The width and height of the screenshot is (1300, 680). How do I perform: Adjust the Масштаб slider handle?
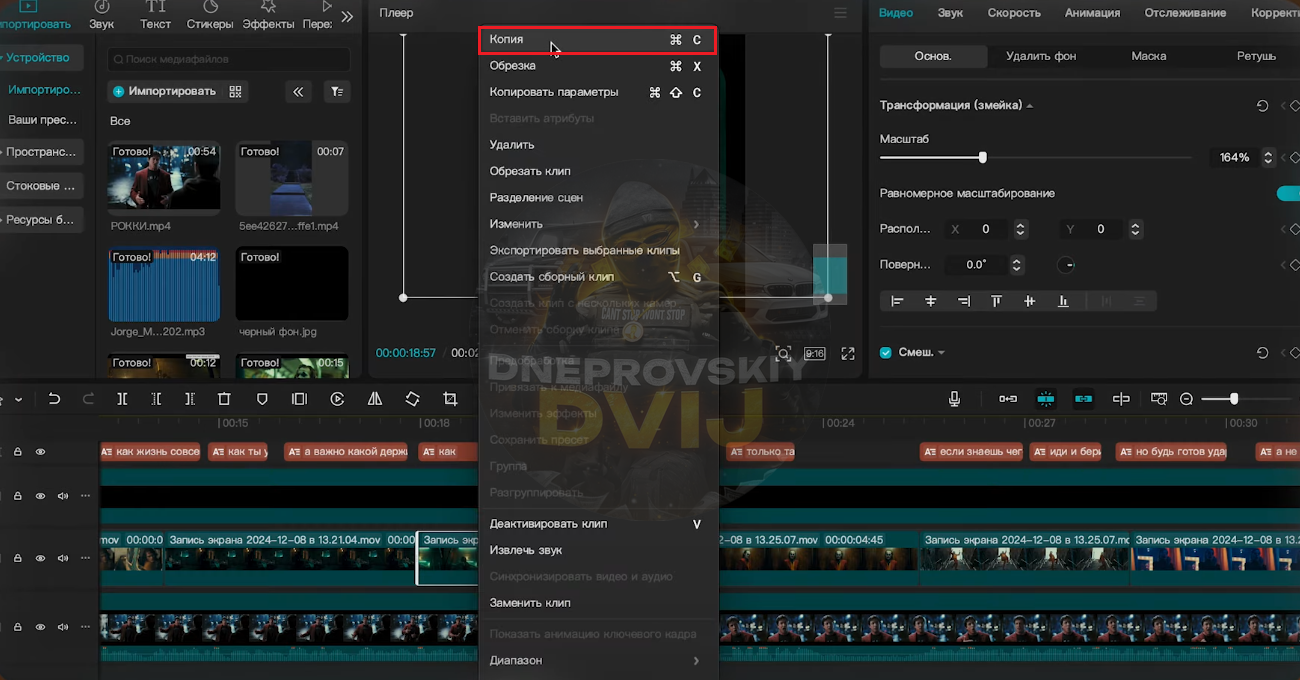click(983, 157)
